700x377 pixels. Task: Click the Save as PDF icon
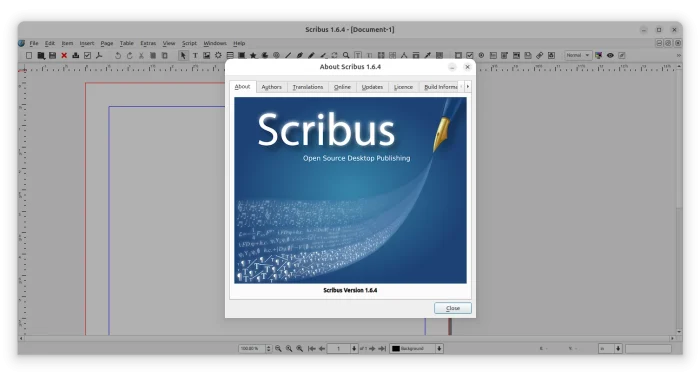tap(99, 55)
